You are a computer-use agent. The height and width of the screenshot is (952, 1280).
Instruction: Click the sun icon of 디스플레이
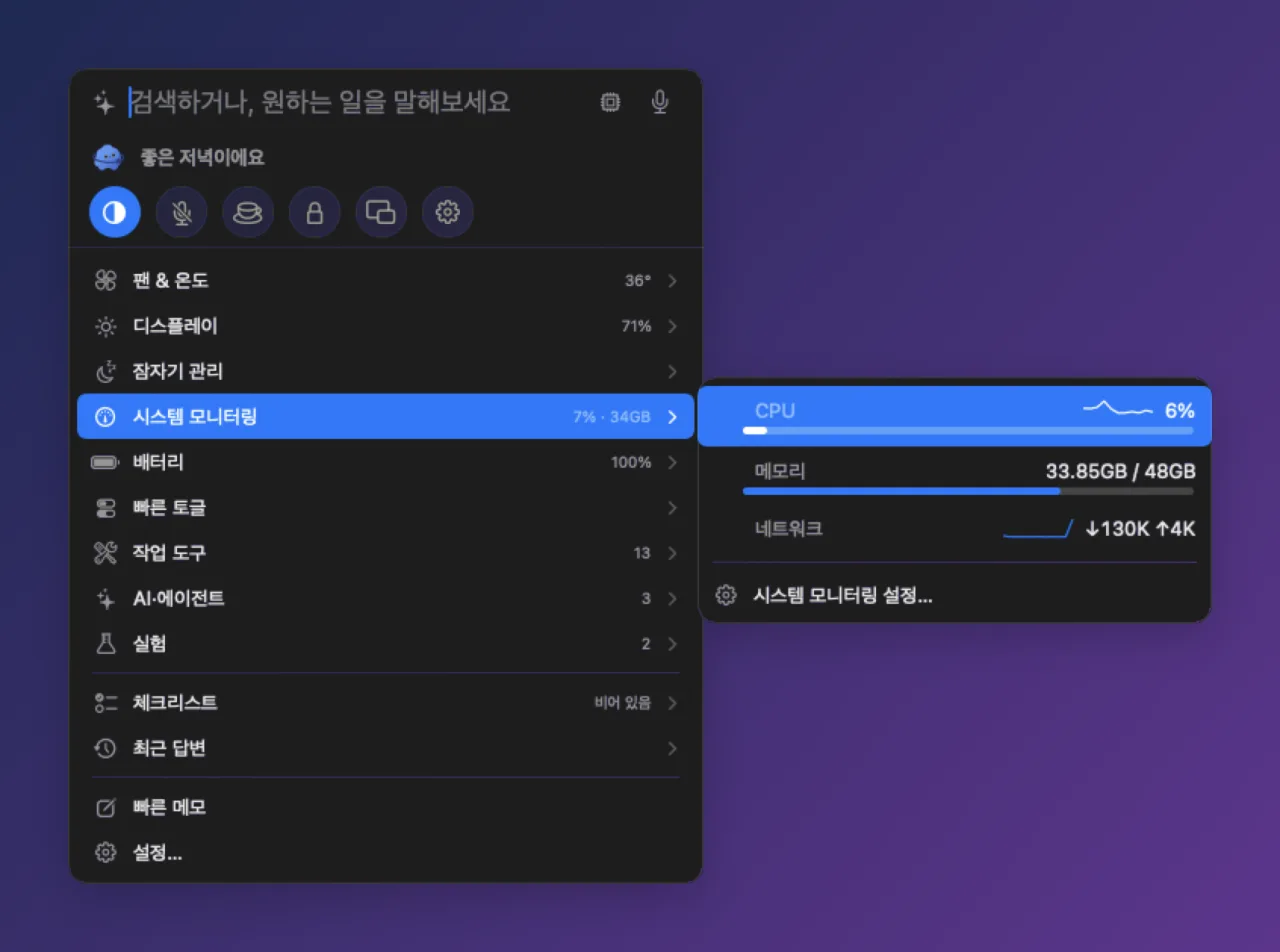pyautogui.click(x=106, y=326)
